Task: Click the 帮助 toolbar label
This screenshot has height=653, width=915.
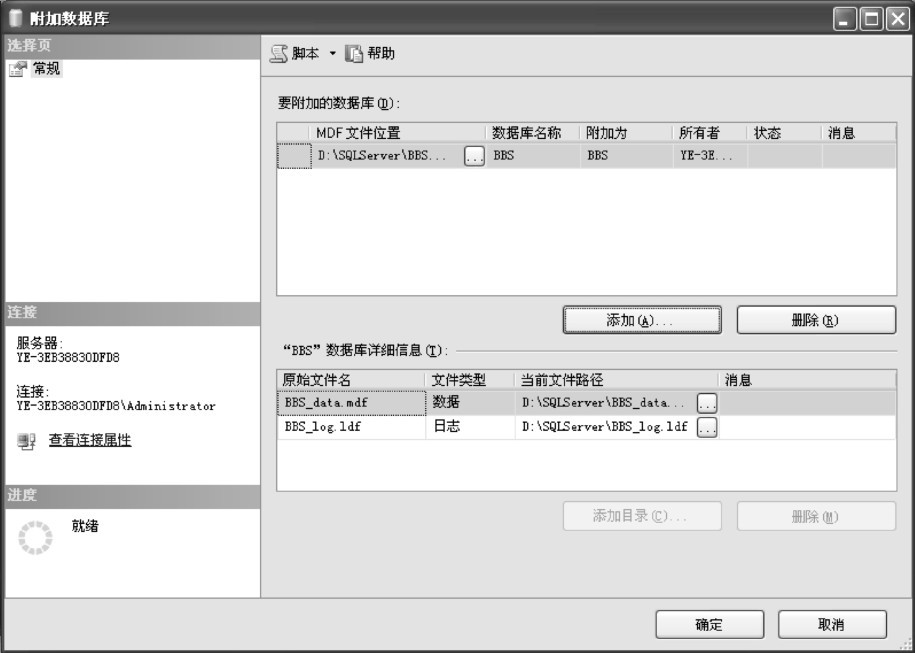Action: [381, 54]
